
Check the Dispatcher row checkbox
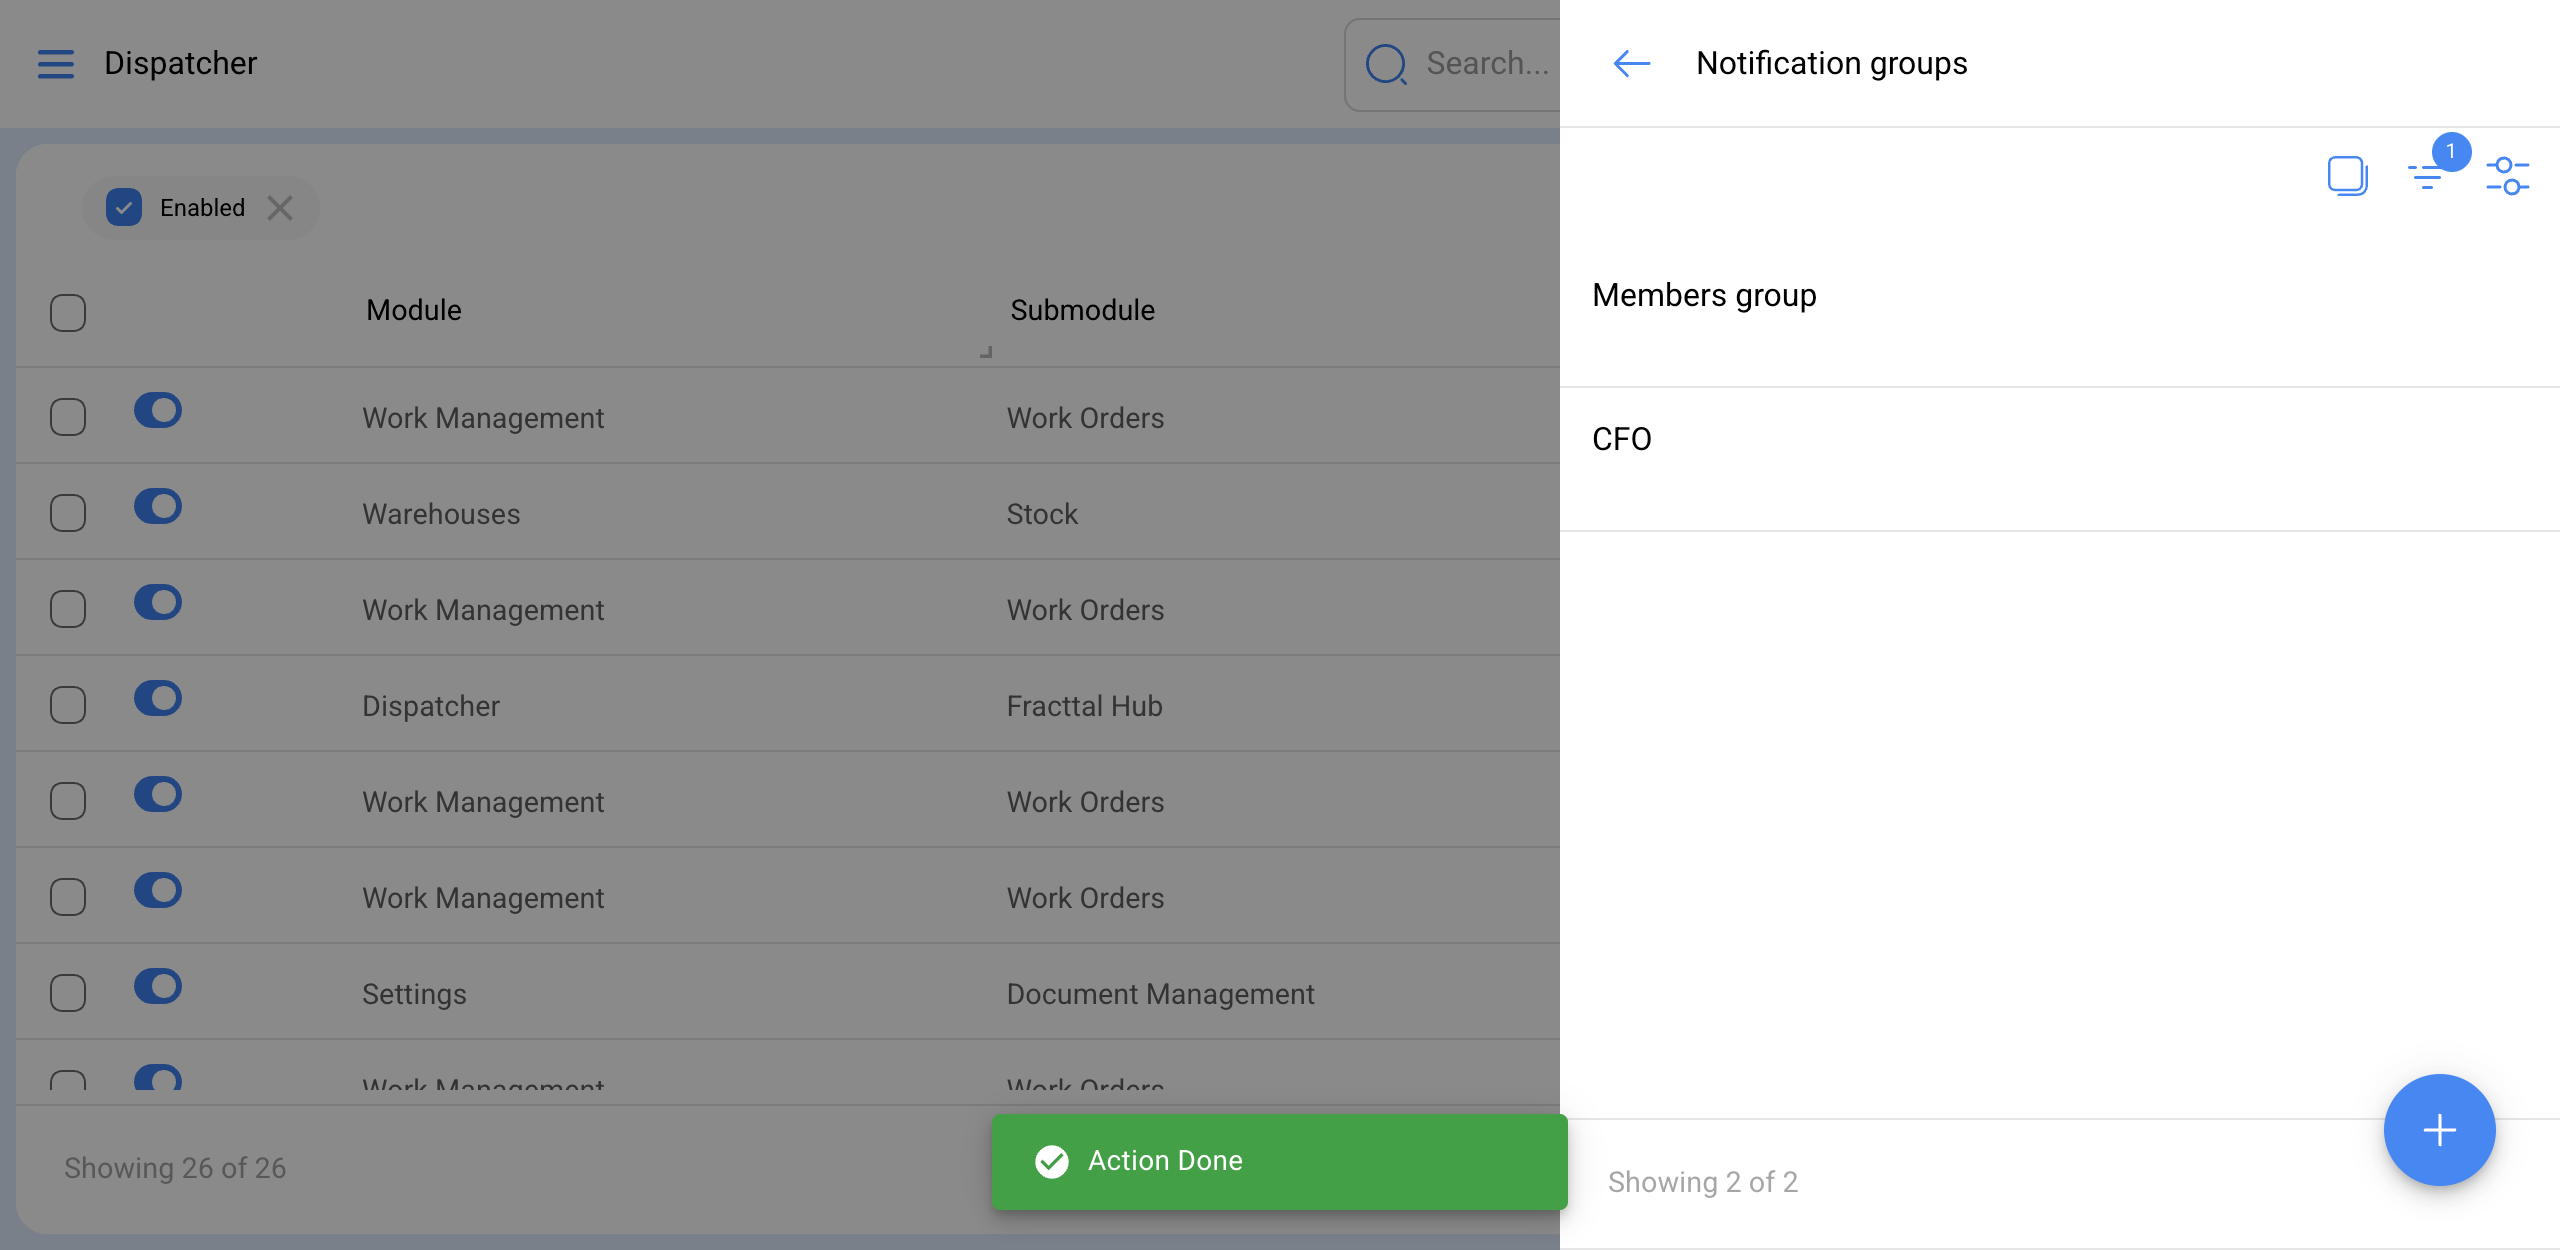pyautogui.click(x=68, y=705)
